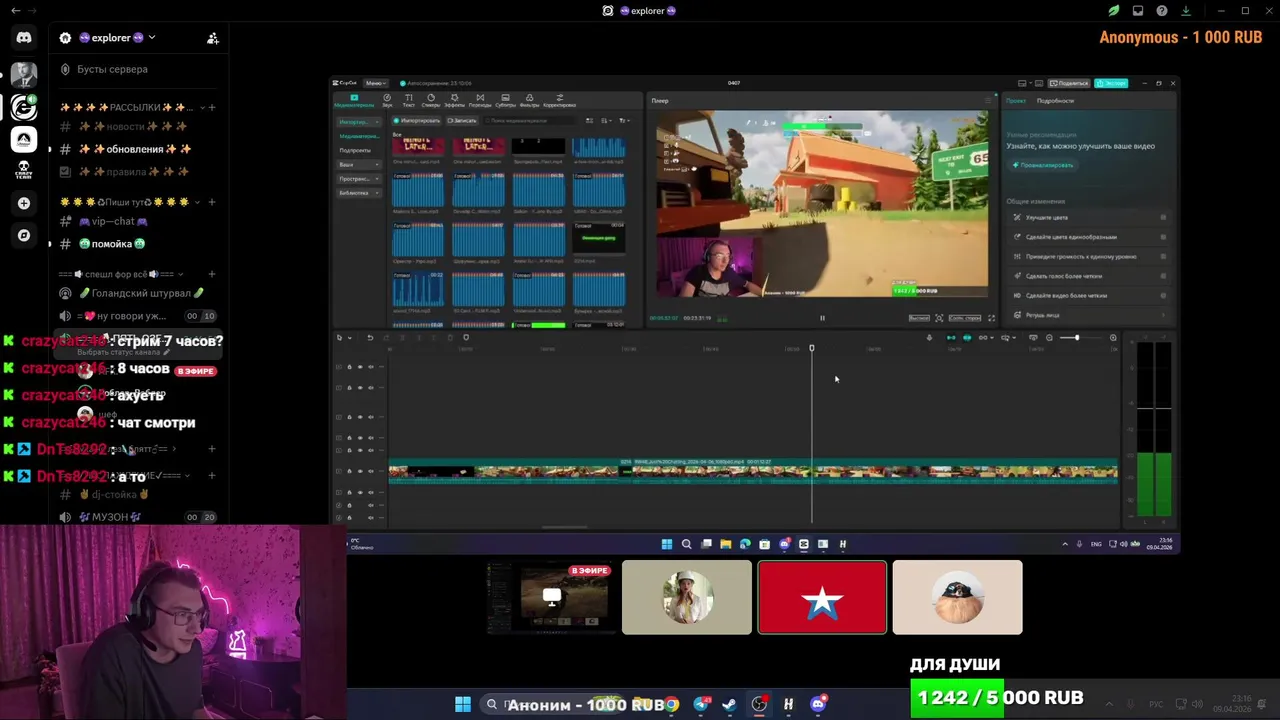Click Steam icon on bottom taskbar
Image resolution: width=1280 pixels, height=720 pixels.
730,704
